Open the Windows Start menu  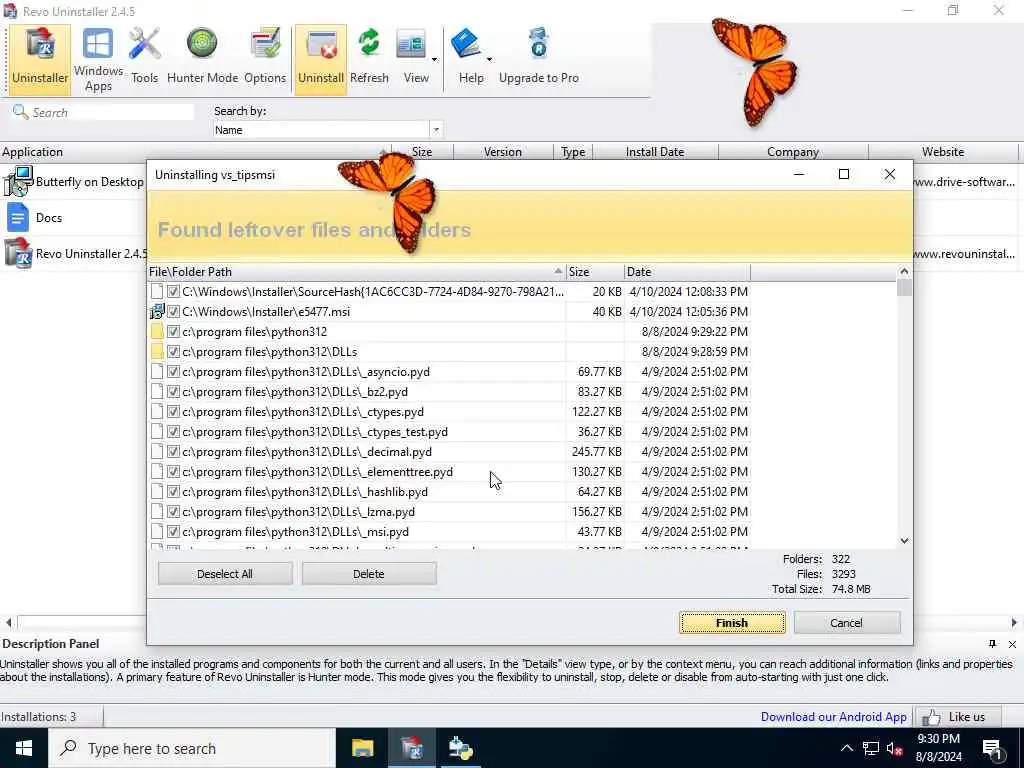pos(24,748)
